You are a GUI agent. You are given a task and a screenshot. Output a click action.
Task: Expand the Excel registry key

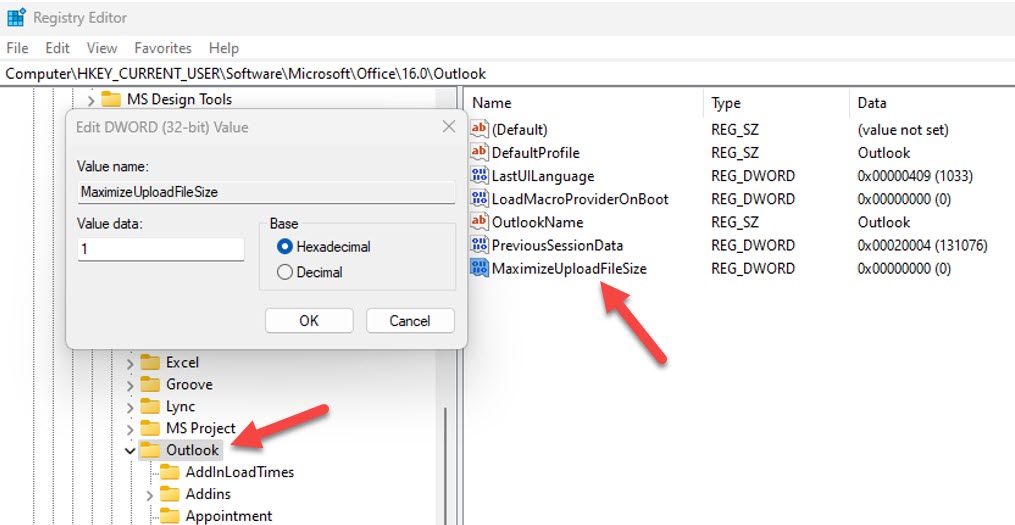click(130, 363)
